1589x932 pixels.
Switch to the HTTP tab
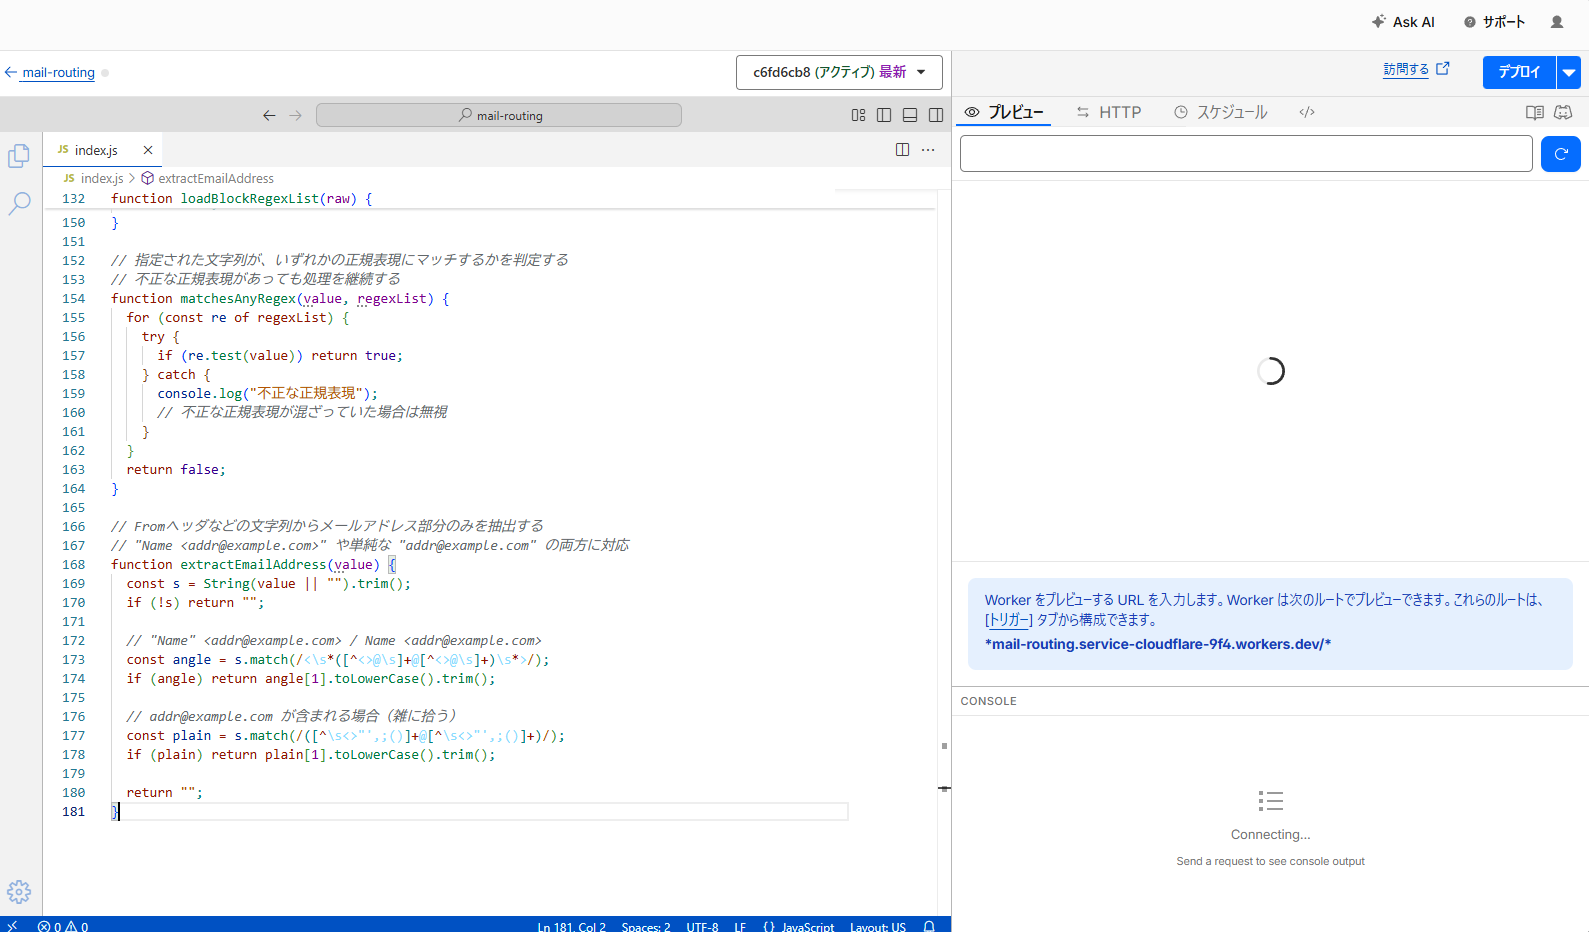coord(1108,112)
